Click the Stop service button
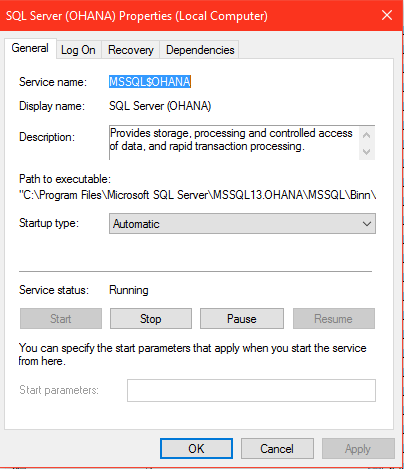This screenshot has width=404, height=469. click(x=151, y=319)
